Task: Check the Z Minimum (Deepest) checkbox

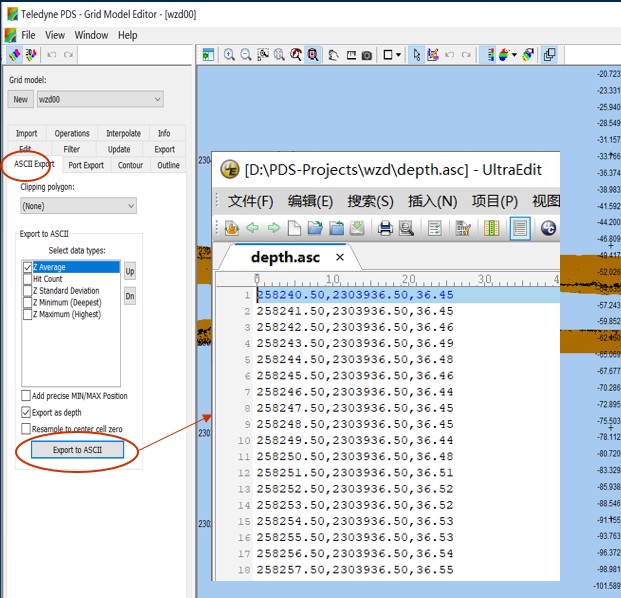Action: click(x=27, y=303)
